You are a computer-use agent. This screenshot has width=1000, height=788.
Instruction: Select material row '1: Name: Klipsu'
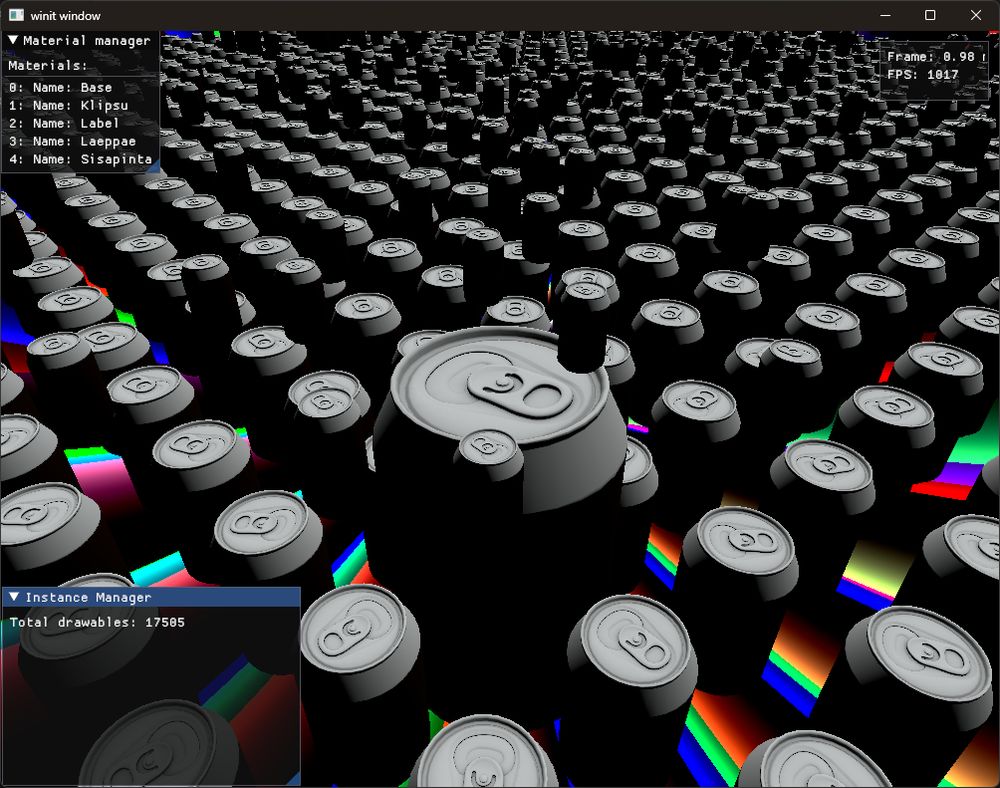(68, 105)
